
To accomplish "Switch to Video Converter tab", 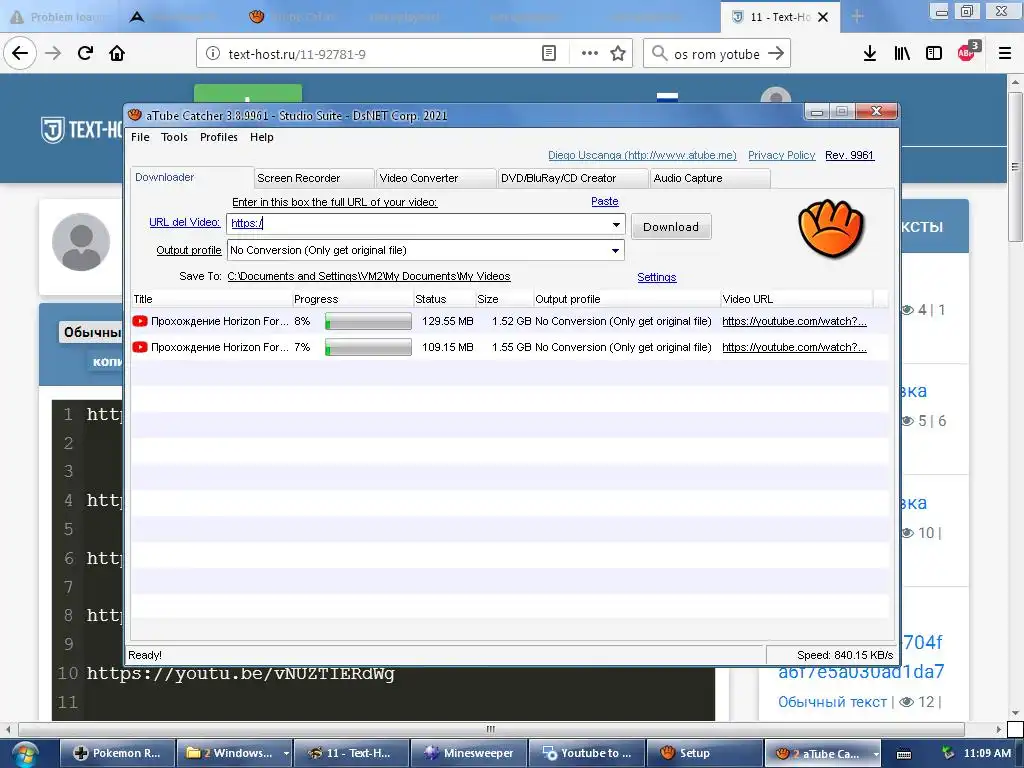I will [x=436, y=178].
